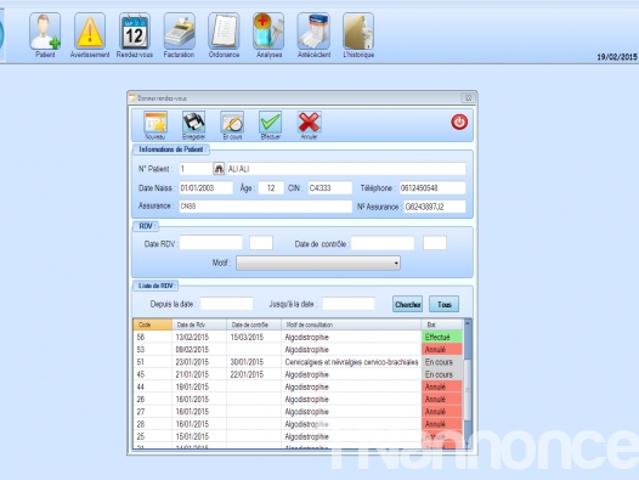Click the Date Naiss field
639x480 pixels.
(x=206, y=188)
